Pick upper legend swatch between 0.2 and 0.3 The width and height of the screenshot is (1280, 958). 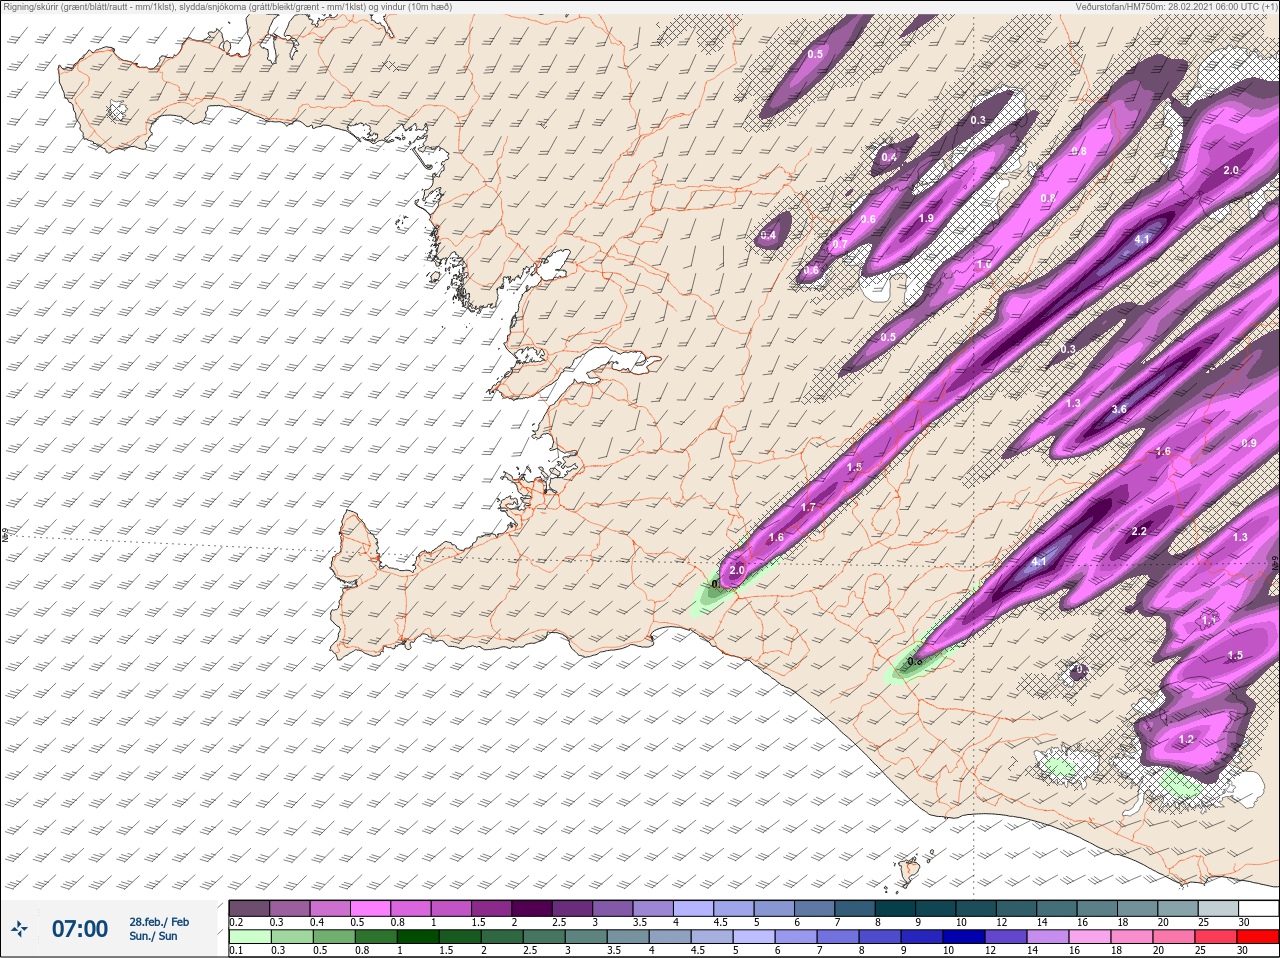pos(249,908)
